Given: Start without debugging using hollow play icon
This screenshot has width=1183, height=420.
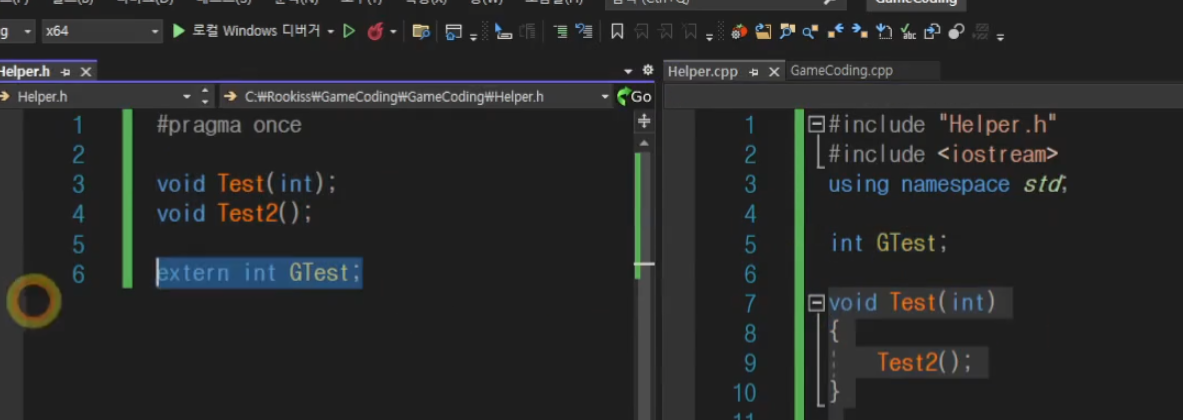Looking at the screenshot, I should [349, 32].
